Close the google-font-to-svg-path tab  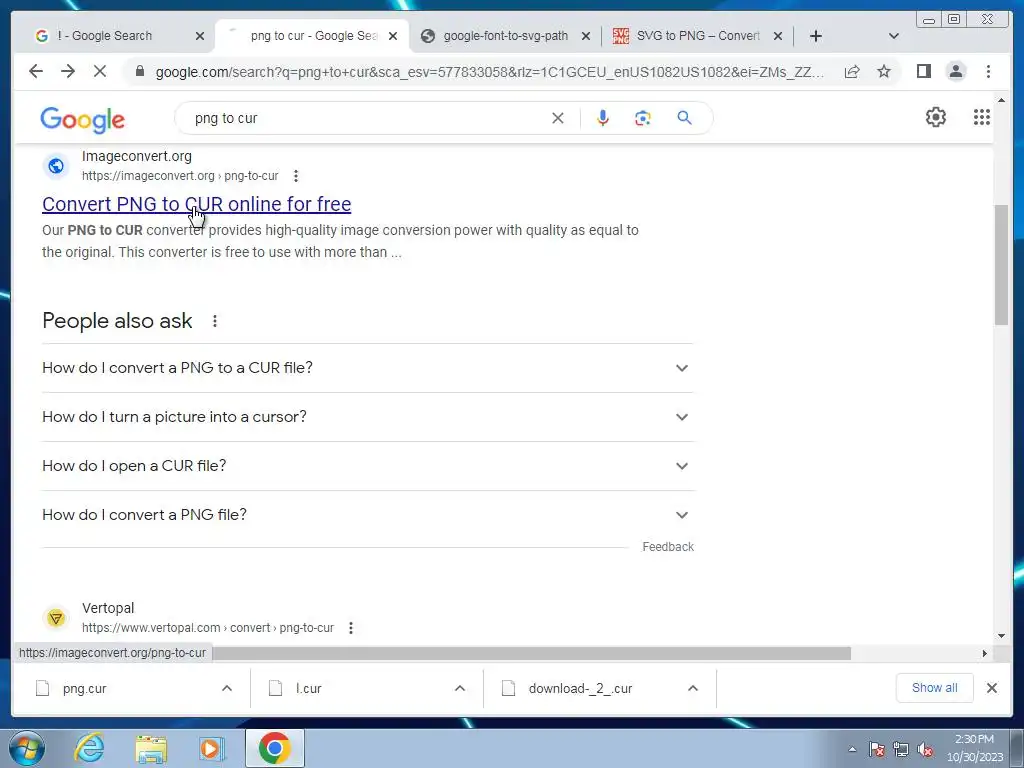pos(586,36)
